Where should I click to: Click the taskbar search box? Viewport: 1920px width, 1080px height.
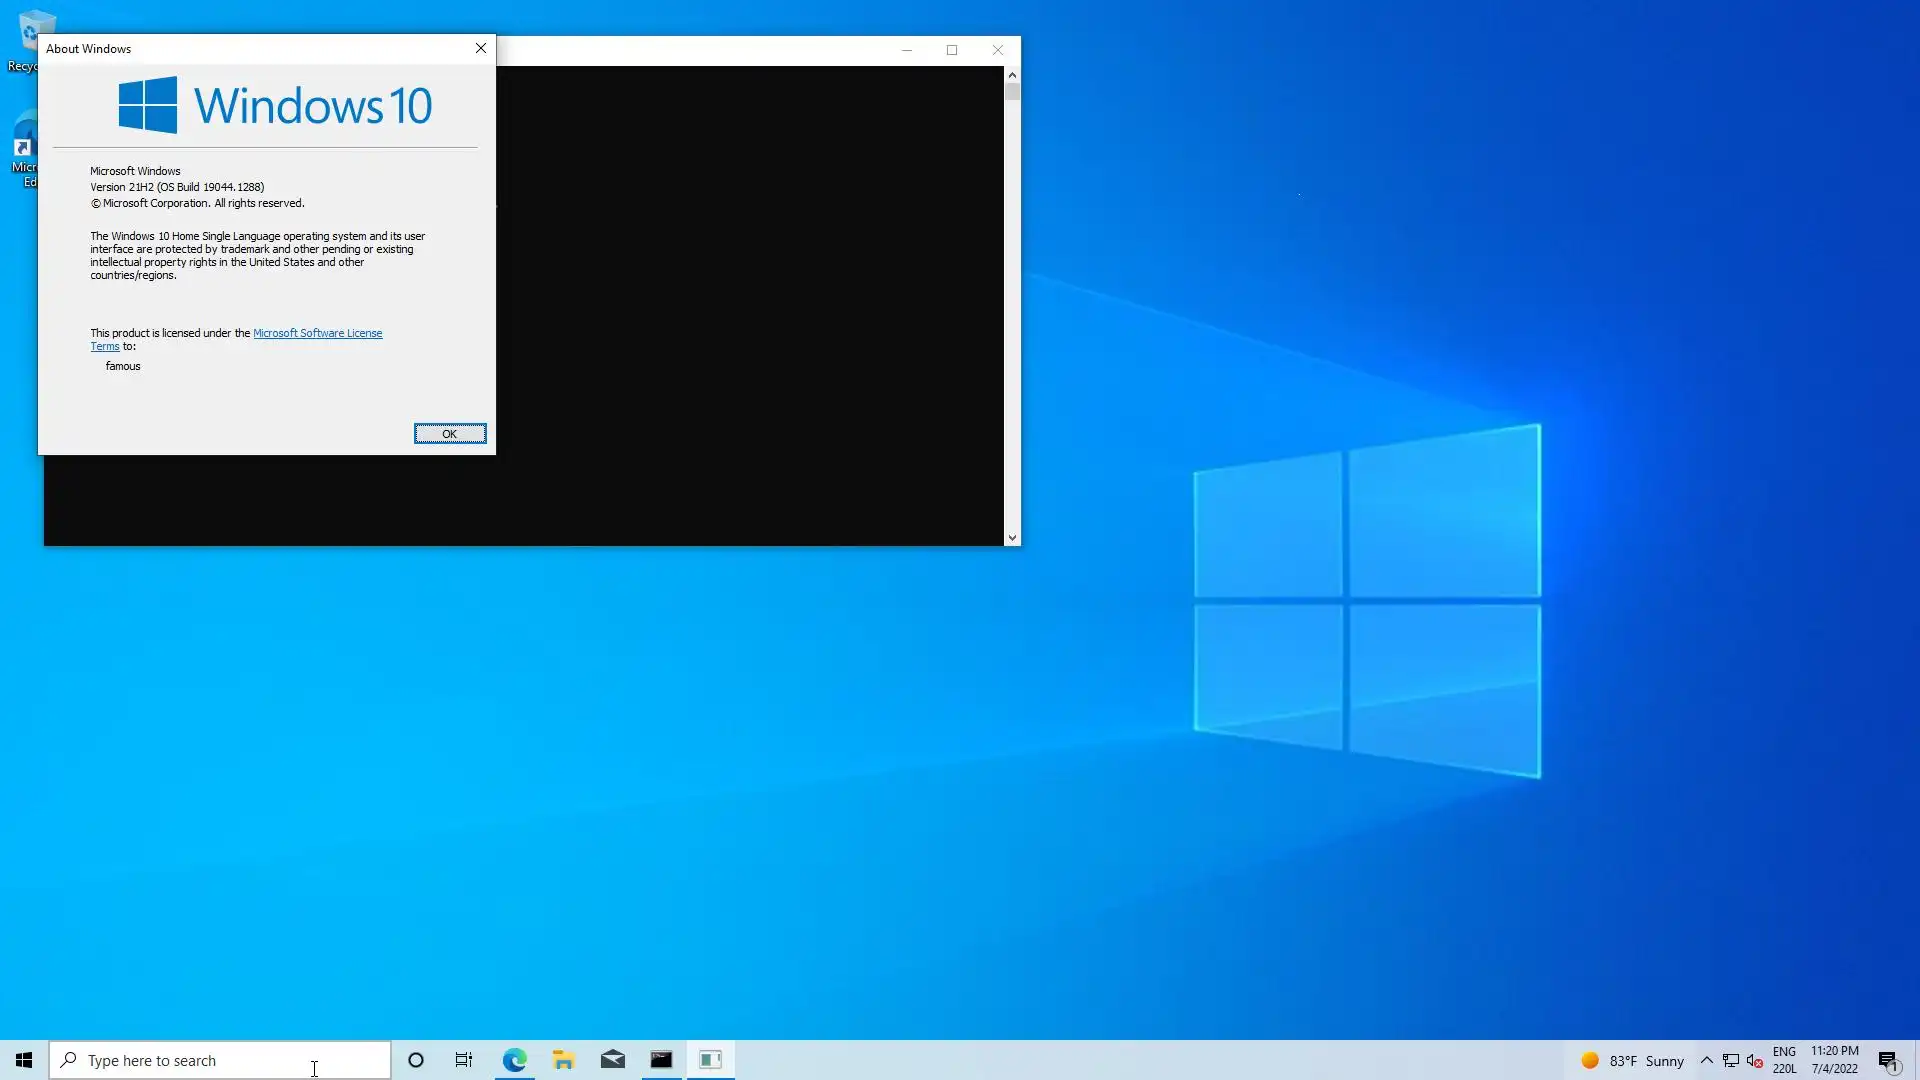220,1060
